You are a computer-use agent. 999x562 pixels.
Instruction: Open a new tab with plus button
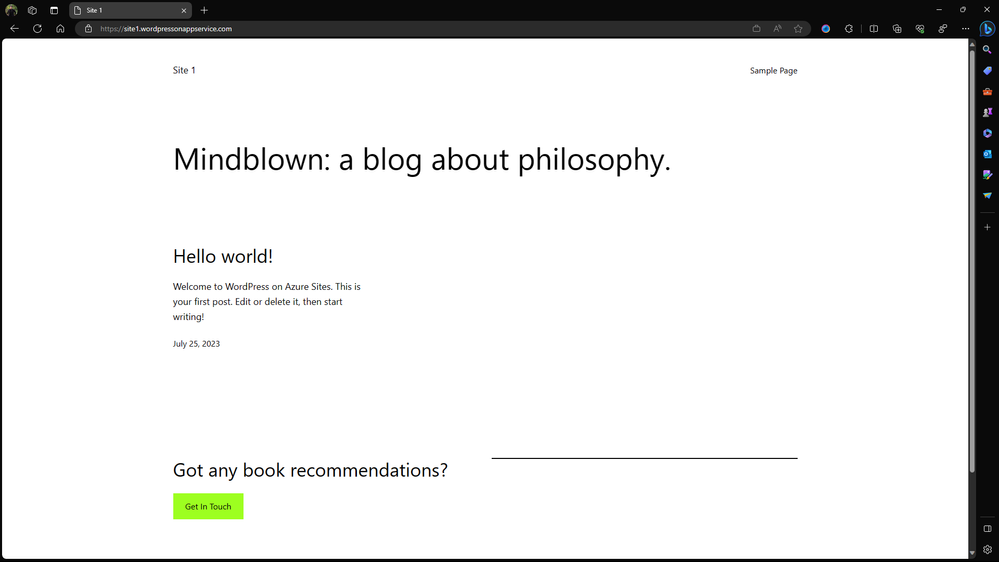205,10
